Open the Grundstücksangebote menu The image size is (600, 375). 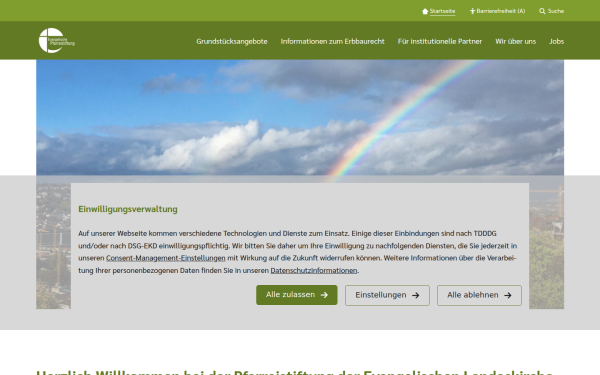pos(232,41)
